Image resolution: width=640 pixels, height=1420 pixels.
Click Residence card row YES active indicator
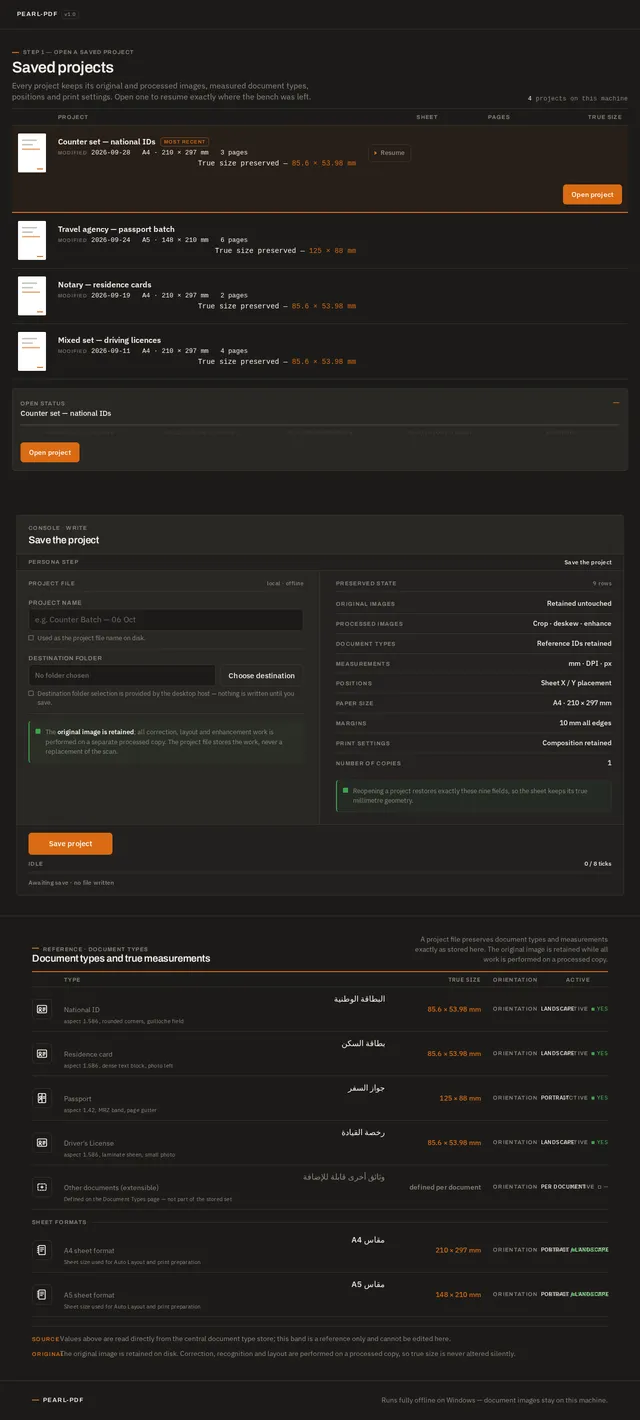coord(599,1053)
